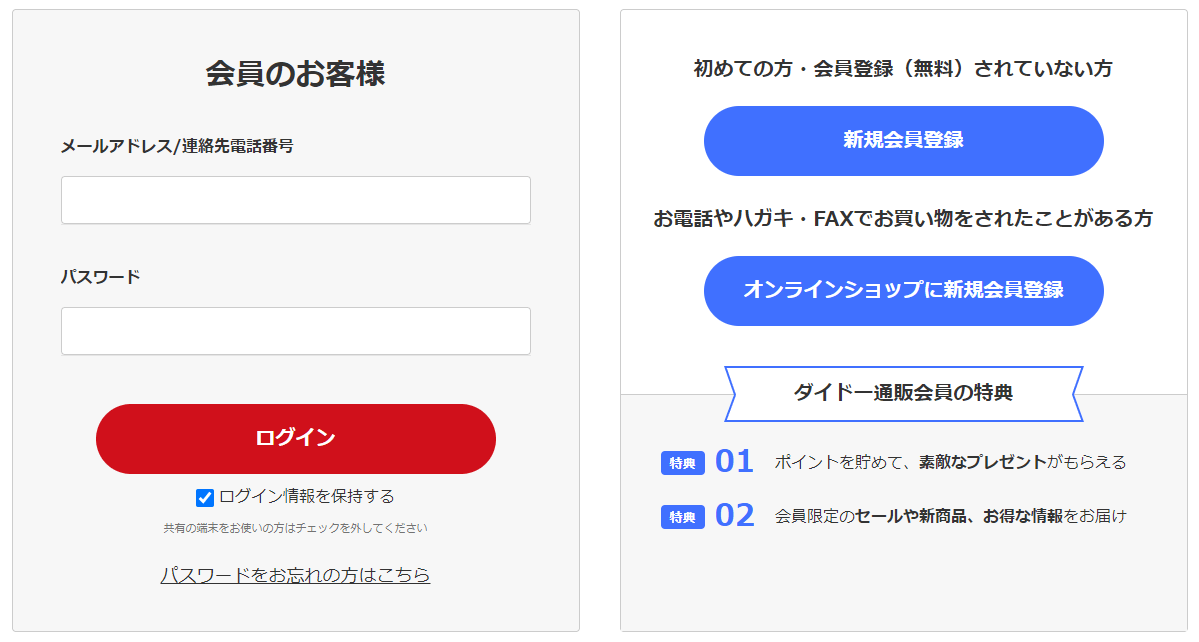Click the large 01 benefit number
Viewport: 1199px width, 642px height.
(x=735, y=462)
